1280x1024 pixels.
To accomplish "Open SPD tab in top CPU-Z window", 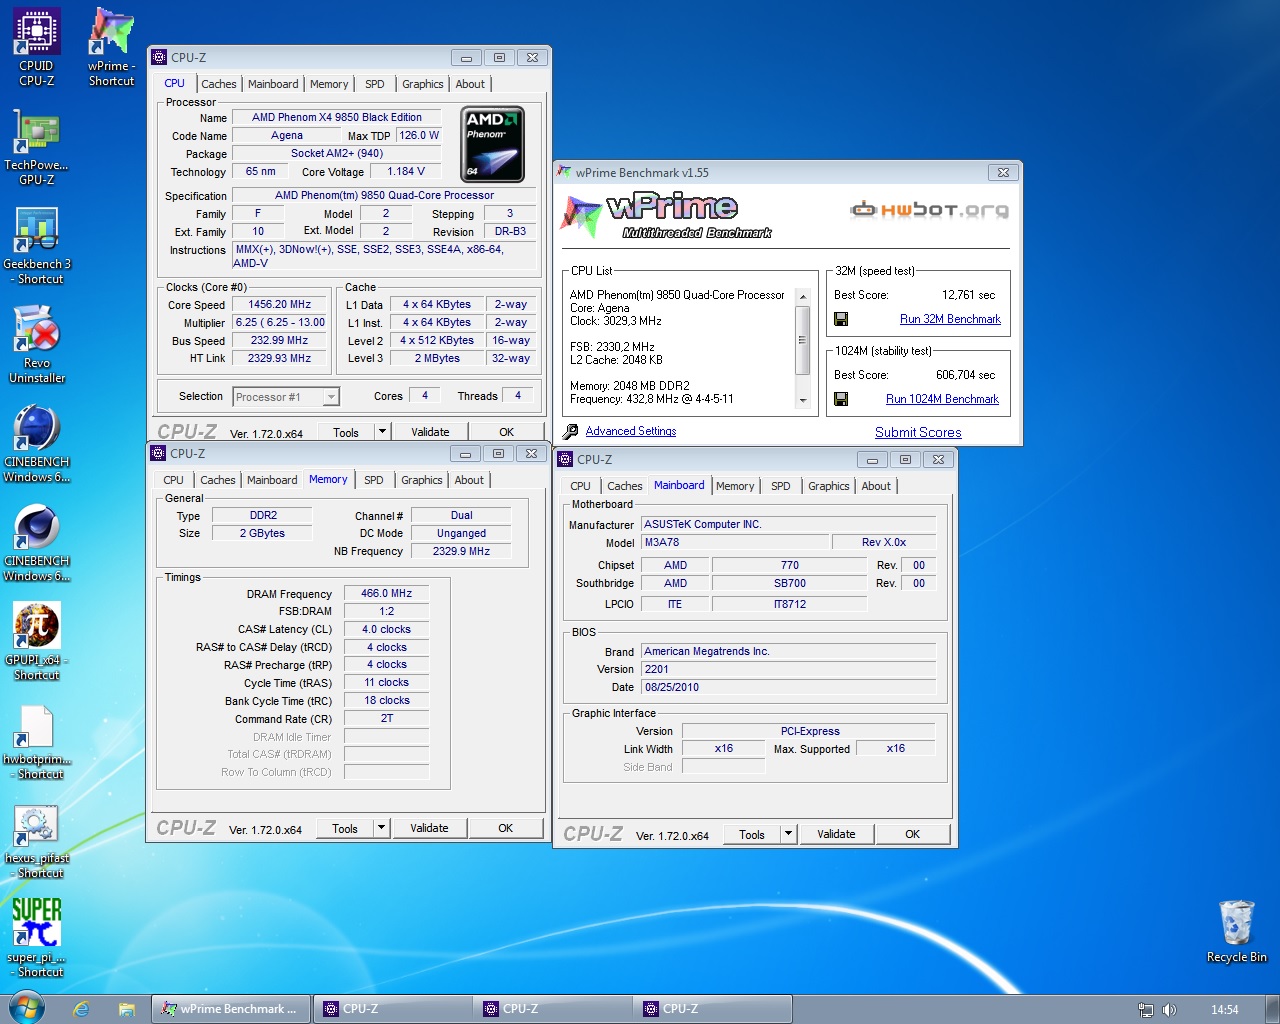I will pos(375,84).
